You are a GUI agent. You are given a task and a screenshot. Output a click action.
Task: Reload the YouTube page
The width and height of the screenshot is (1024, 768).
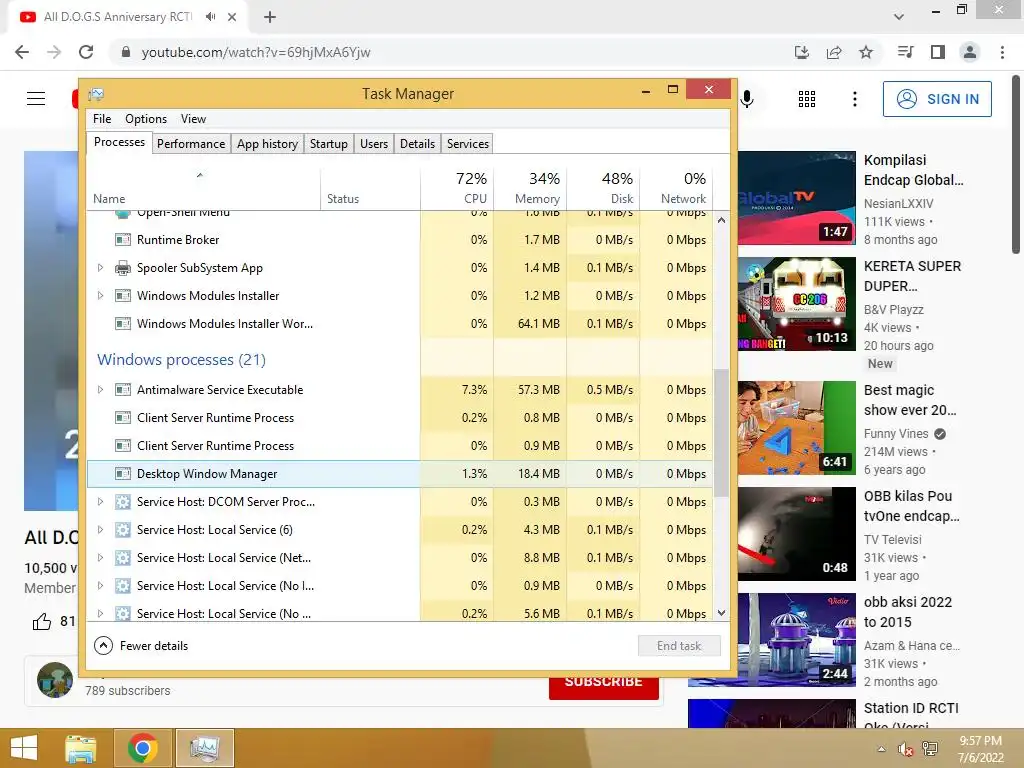tap(86, 52)
